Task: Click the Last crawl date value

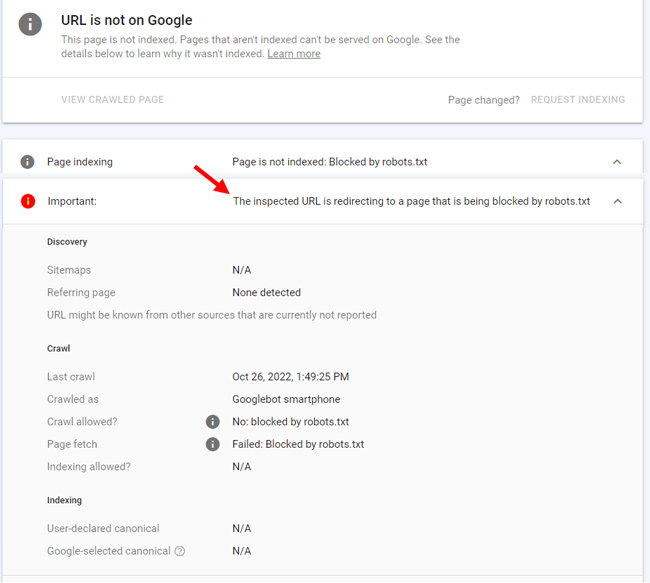Action: (x=291, y=377)
